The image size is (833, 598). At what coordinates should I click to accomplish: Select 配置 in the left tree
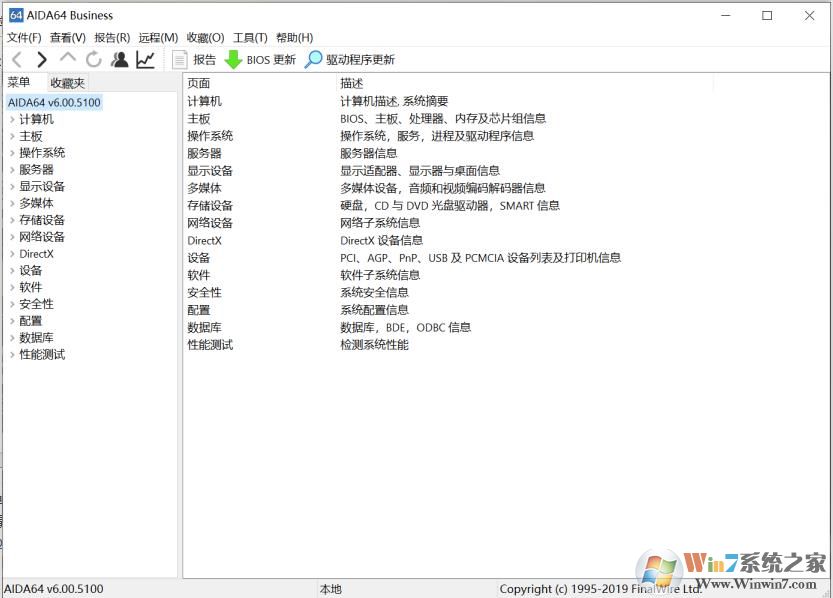pyautogui.click(x=30, y=321)
